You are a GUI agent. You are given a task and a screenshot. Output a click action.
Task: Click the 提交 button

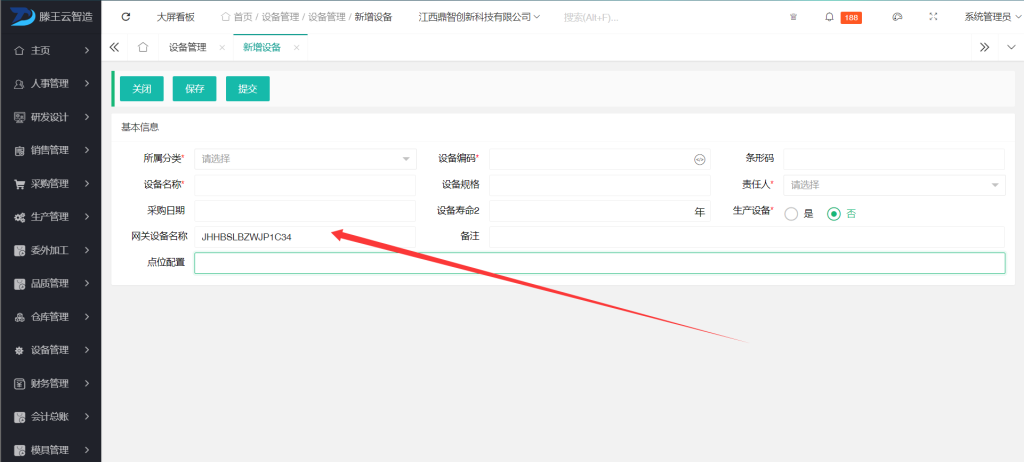click(x=247, y=89)
